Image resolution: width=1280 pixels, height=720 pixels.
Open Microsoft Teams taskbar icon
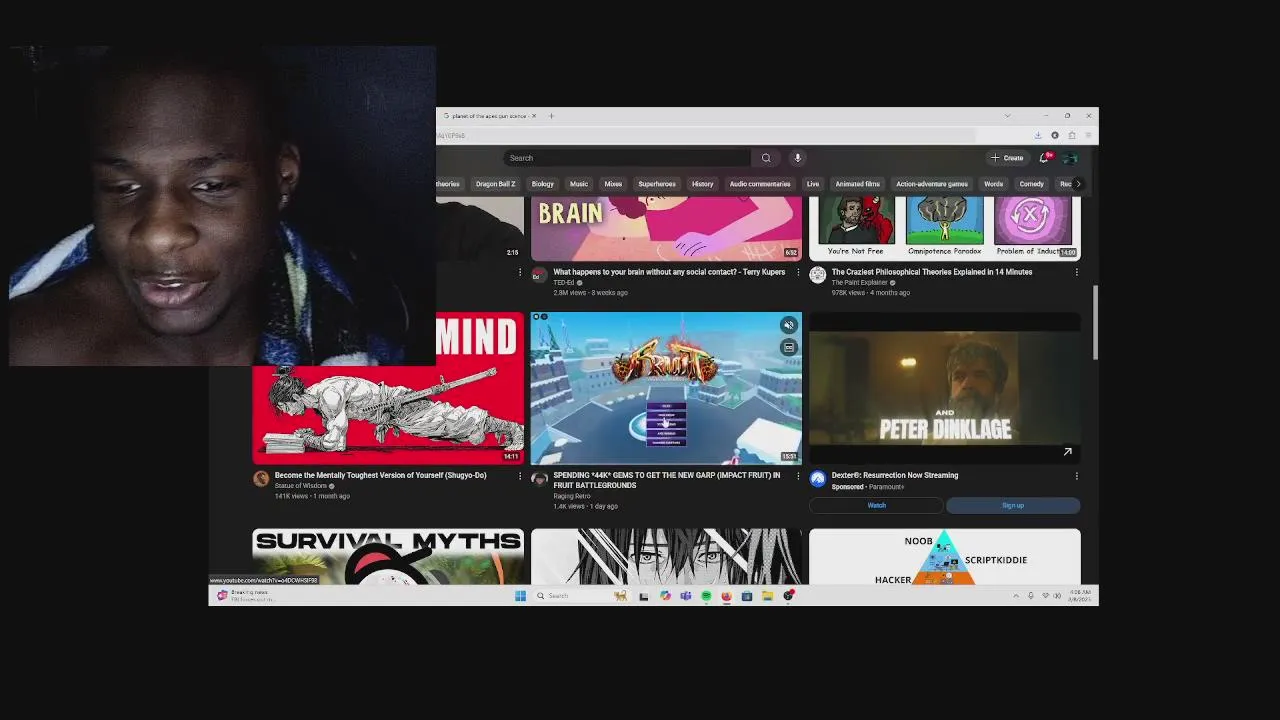tap(685, 596)
